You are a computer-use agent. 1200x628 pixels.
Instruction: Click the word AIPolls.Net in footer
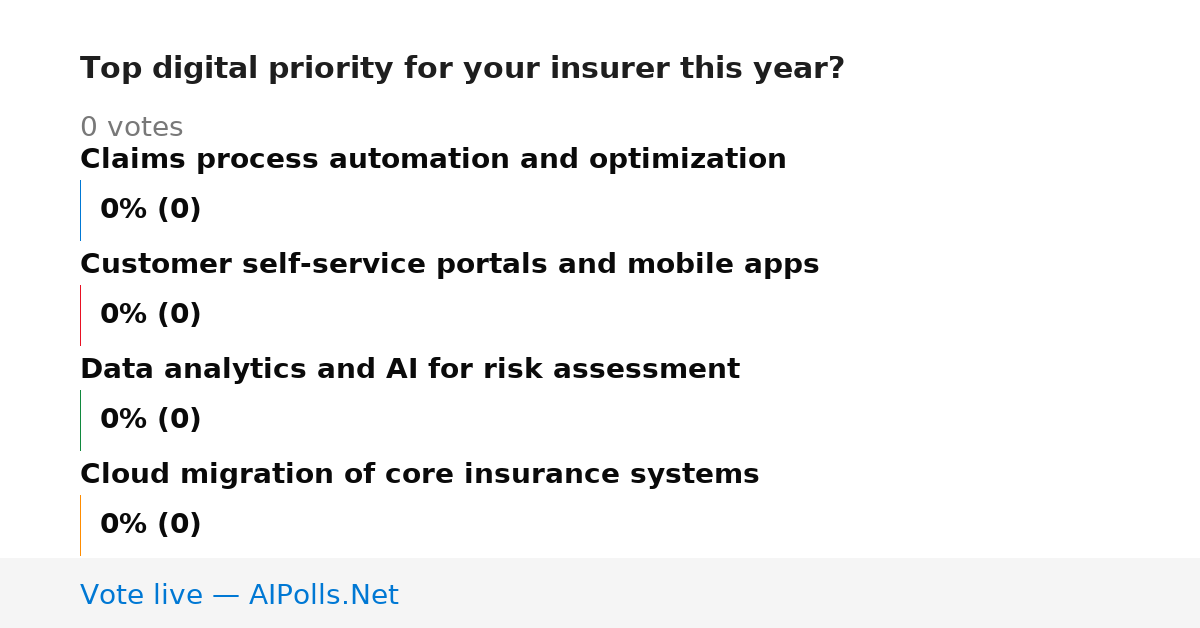coord(323,595)
